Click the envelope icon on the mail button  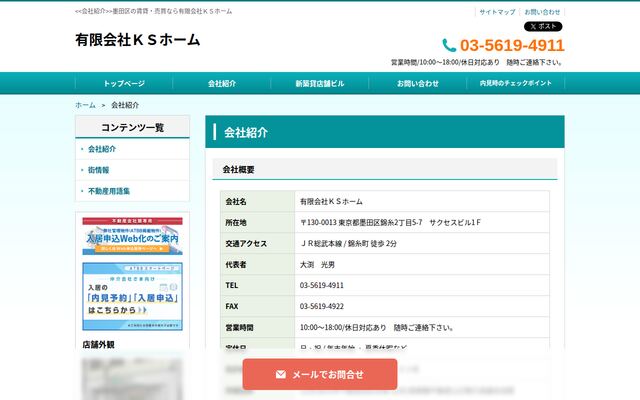[281, 374]
